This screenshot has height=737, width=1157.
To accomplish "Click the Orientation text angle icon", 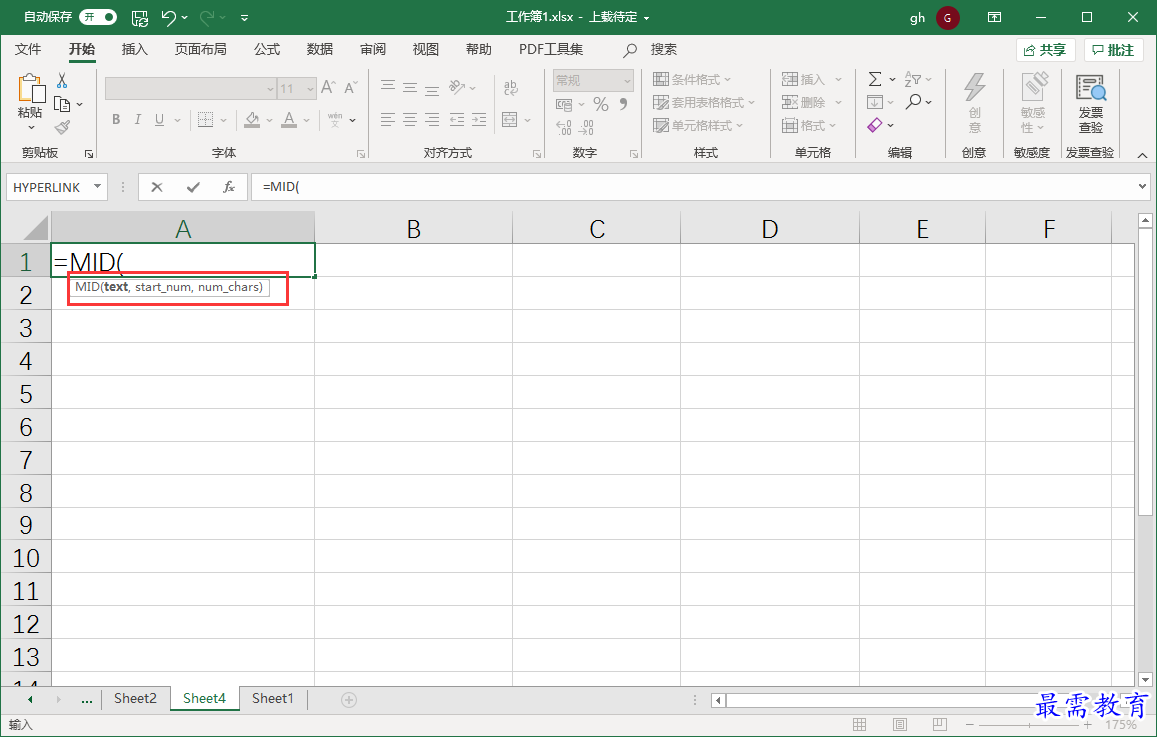I will (457, 88).
